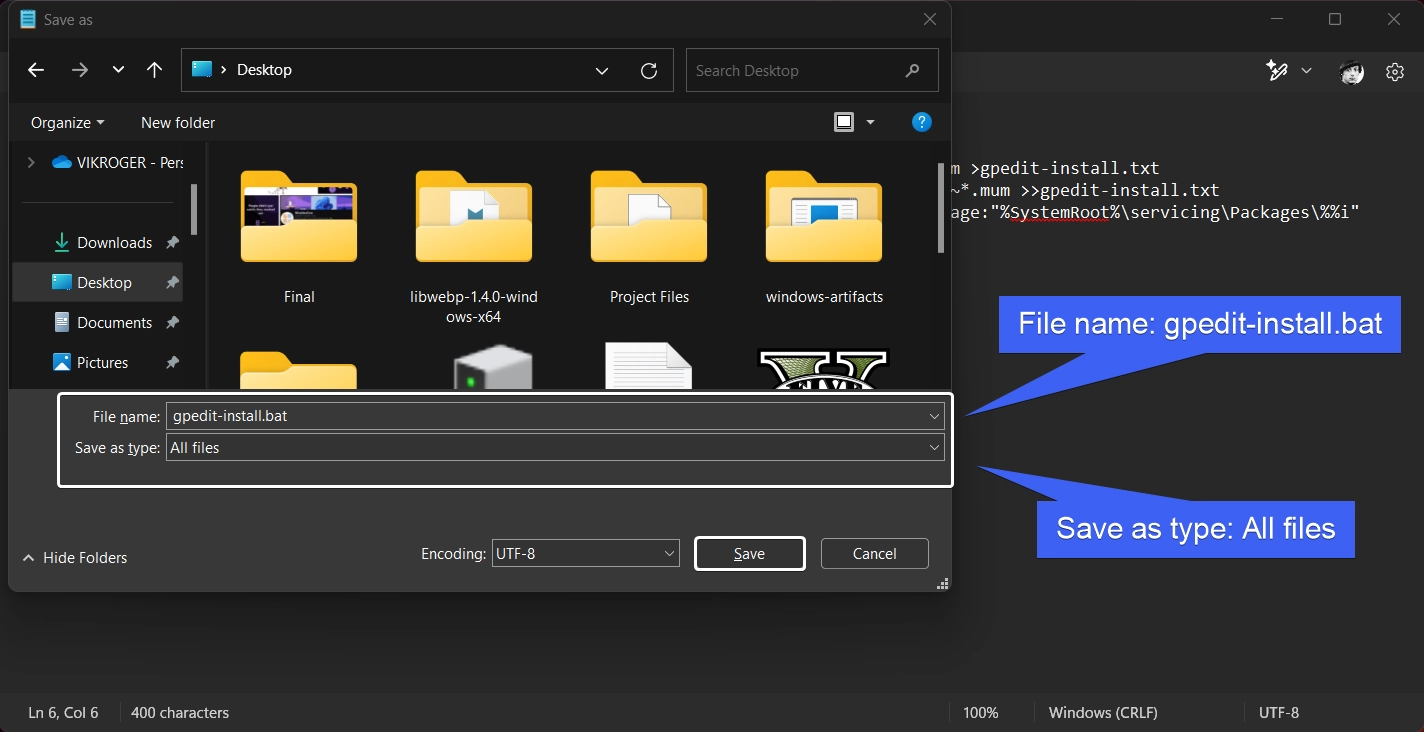Go forward using the forward arrow
Image resolution: width=1424 pixels, height=732 pixels.
point(80,70)
